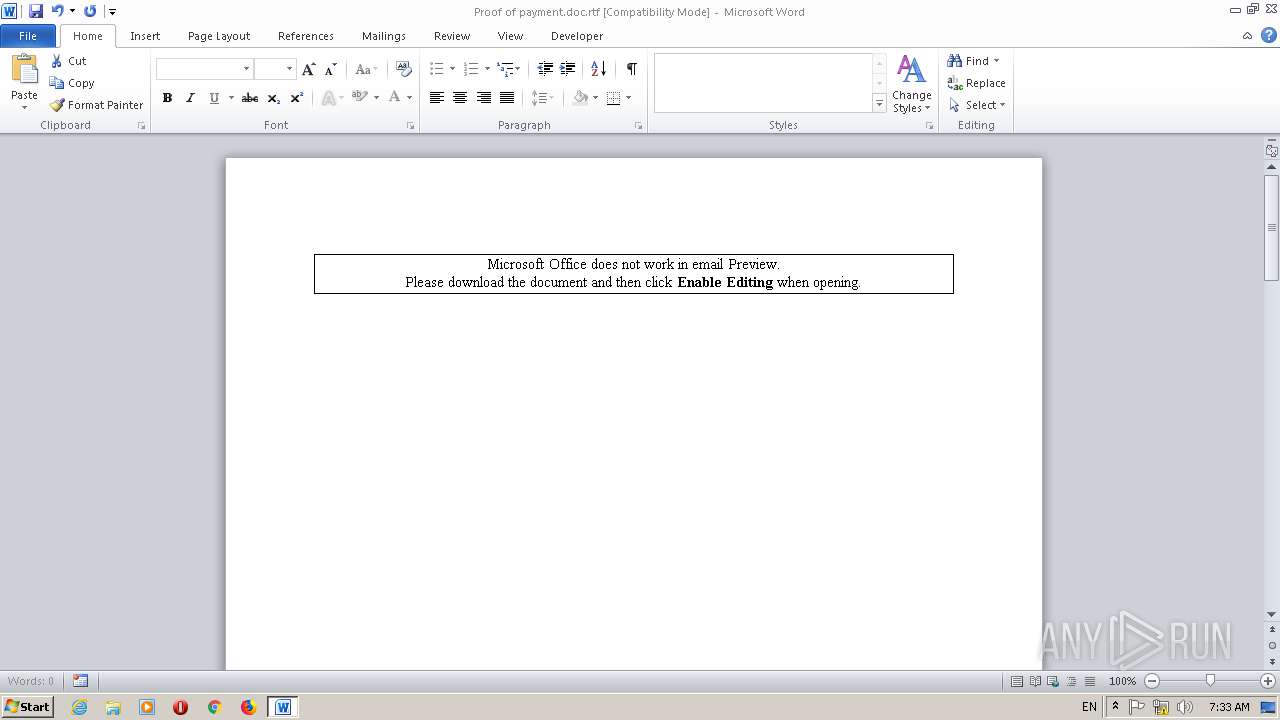Toggle Underline formatting

tap(213, 98)
